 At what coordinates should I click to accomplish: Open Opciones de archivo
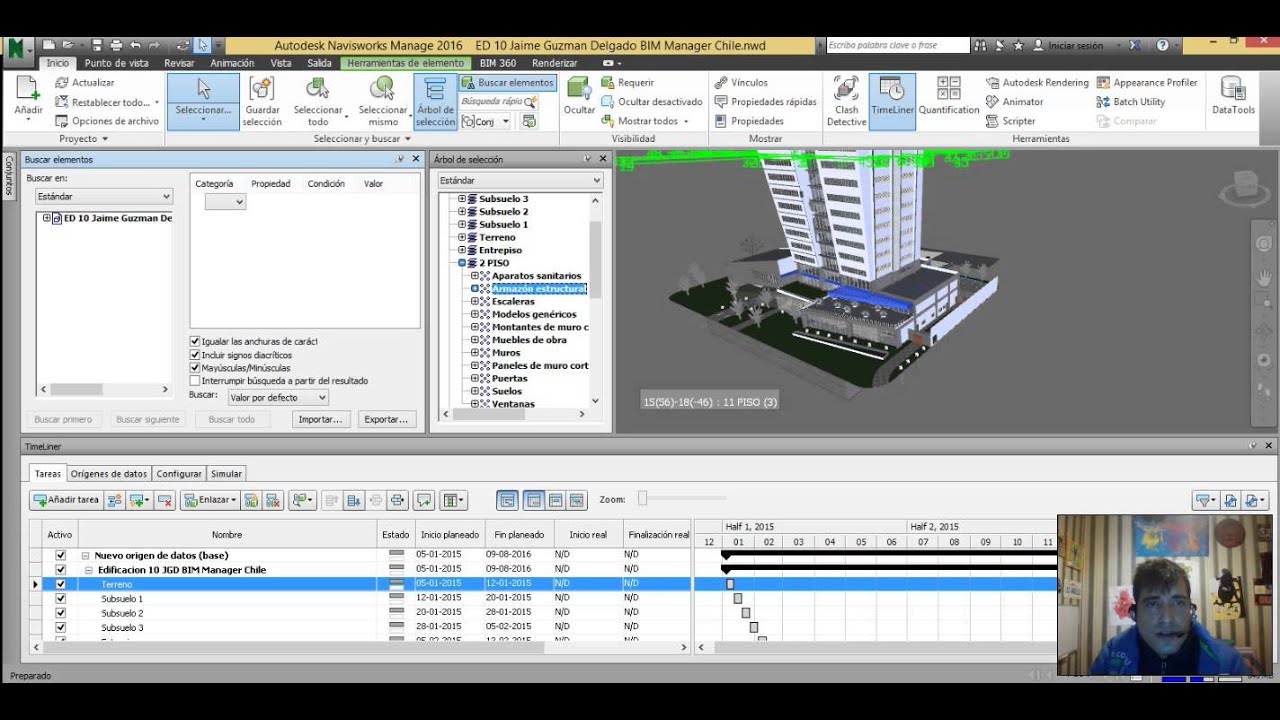point(107,121)
